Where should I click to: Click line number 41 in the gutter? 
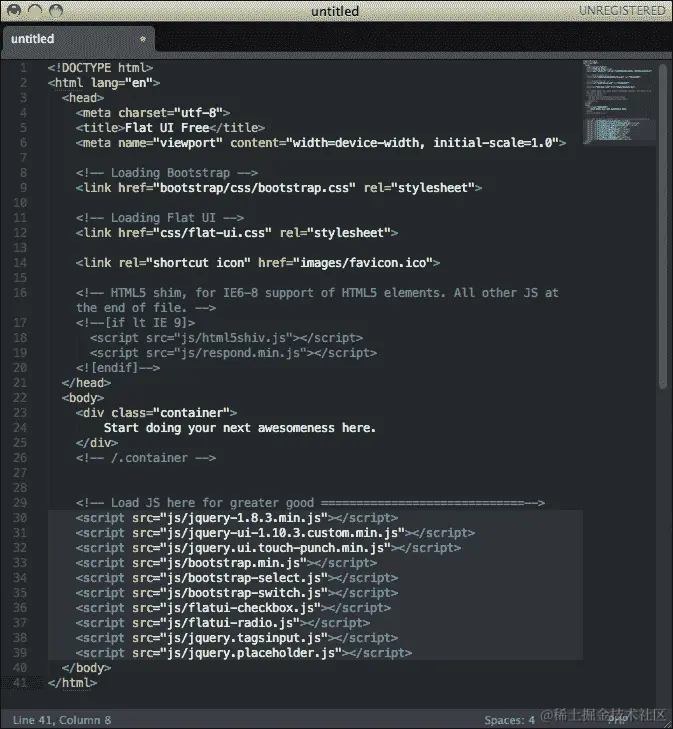pyautogui.click(x=20, y=683)
